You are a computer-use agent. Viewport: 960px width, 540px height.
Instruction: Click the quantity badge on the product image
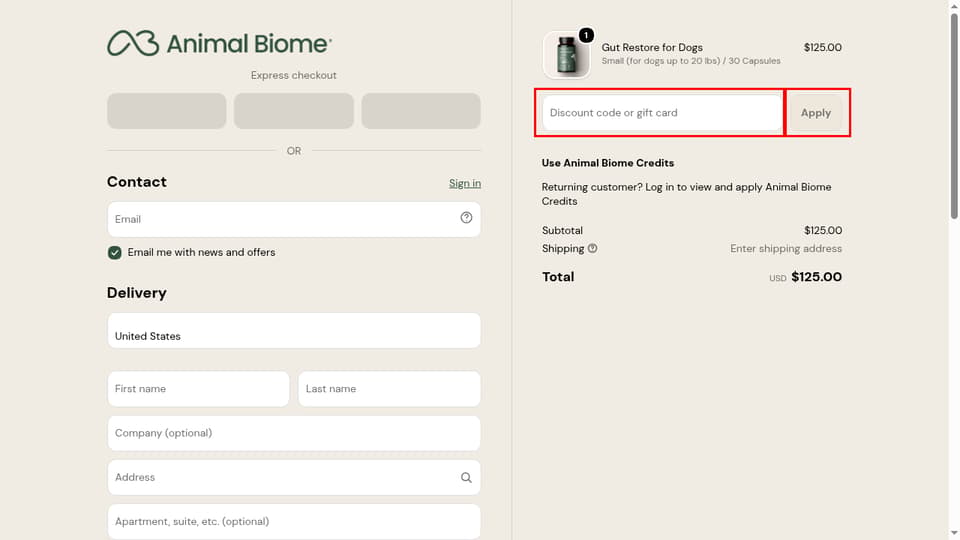586,36
